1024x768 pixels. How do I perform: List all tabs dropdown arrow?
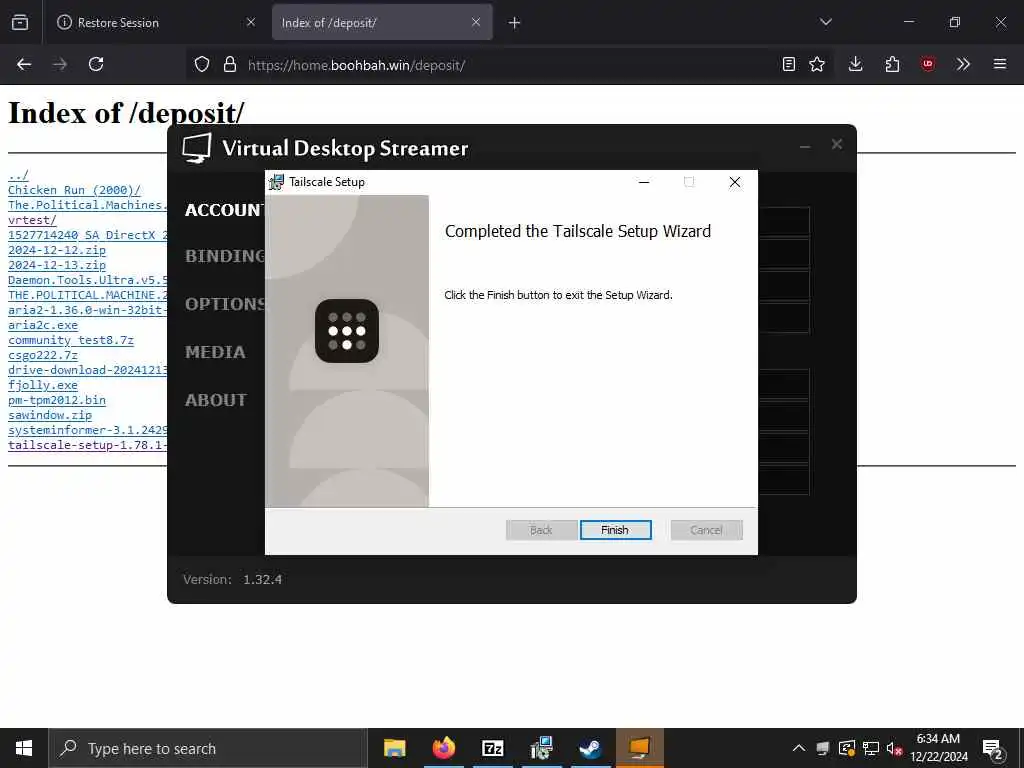[x=825, y=22]
